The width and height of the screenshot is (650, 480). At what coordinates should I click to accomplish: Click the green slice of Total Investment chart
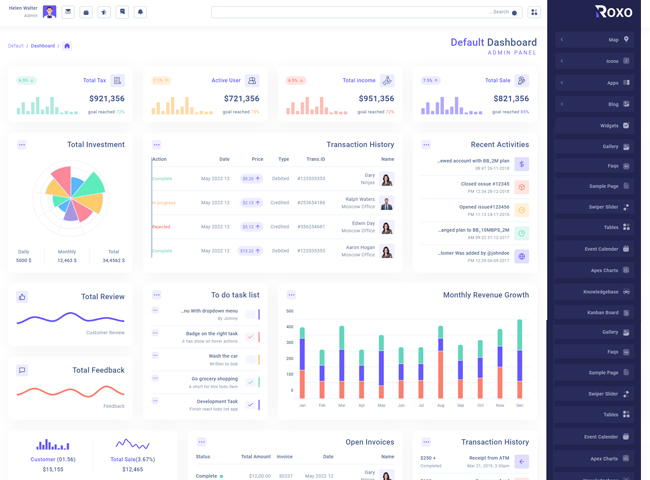click(x=90, y=184)
